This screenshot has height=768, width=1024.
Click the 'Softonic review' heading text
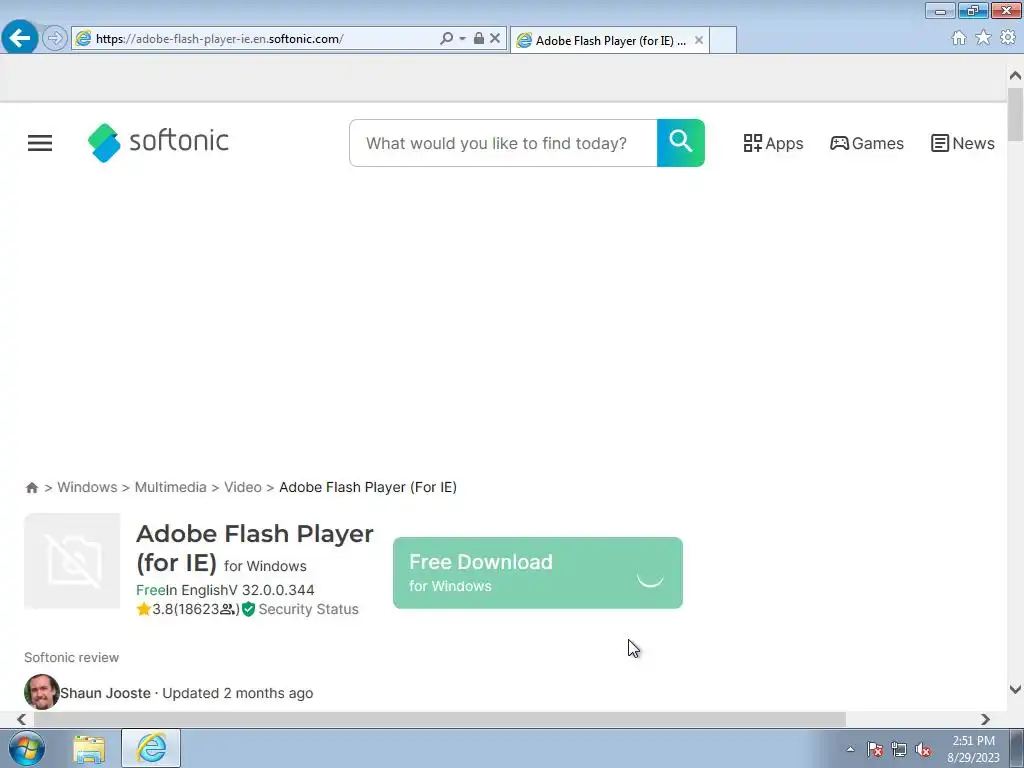tap(72, 658)
